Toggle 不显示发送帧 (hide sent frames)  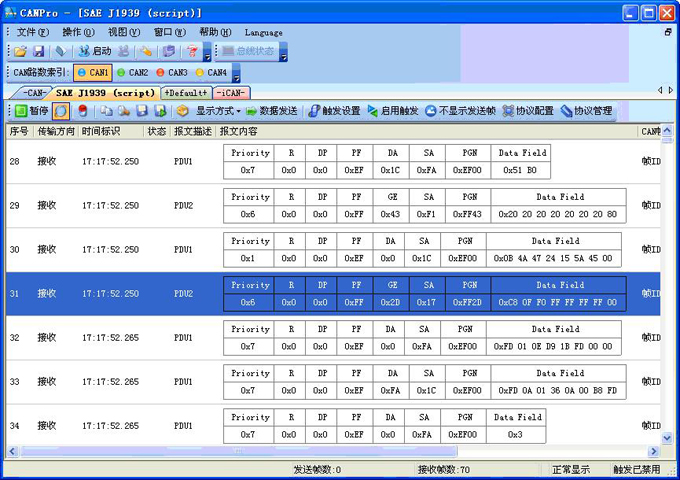tap(460, 111)
